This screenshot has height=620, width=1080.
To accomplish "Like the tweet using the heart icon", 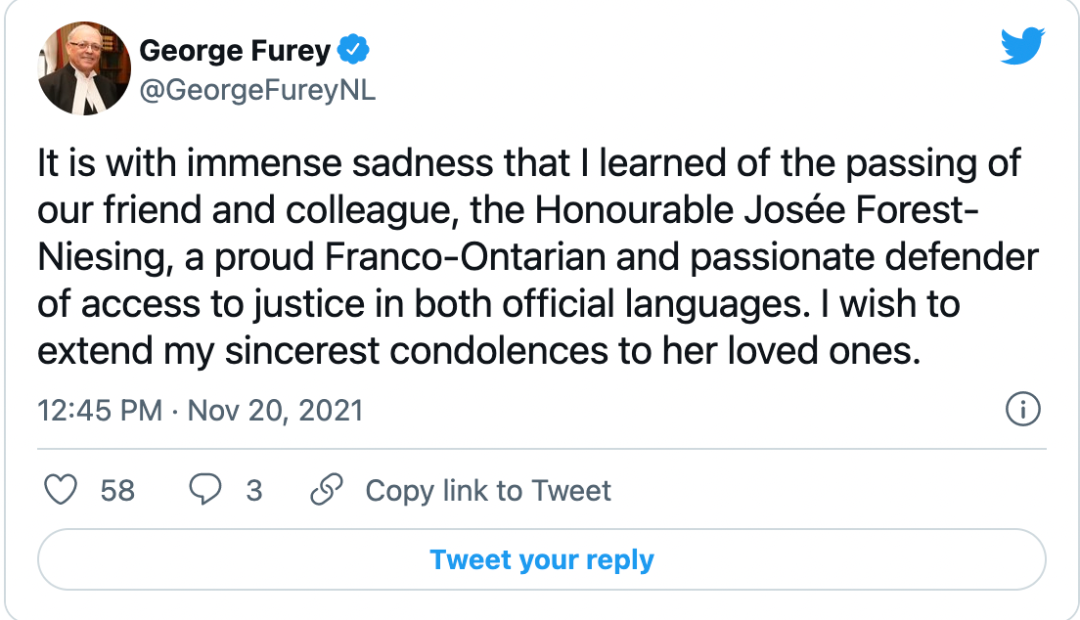I will coord(63,490).
